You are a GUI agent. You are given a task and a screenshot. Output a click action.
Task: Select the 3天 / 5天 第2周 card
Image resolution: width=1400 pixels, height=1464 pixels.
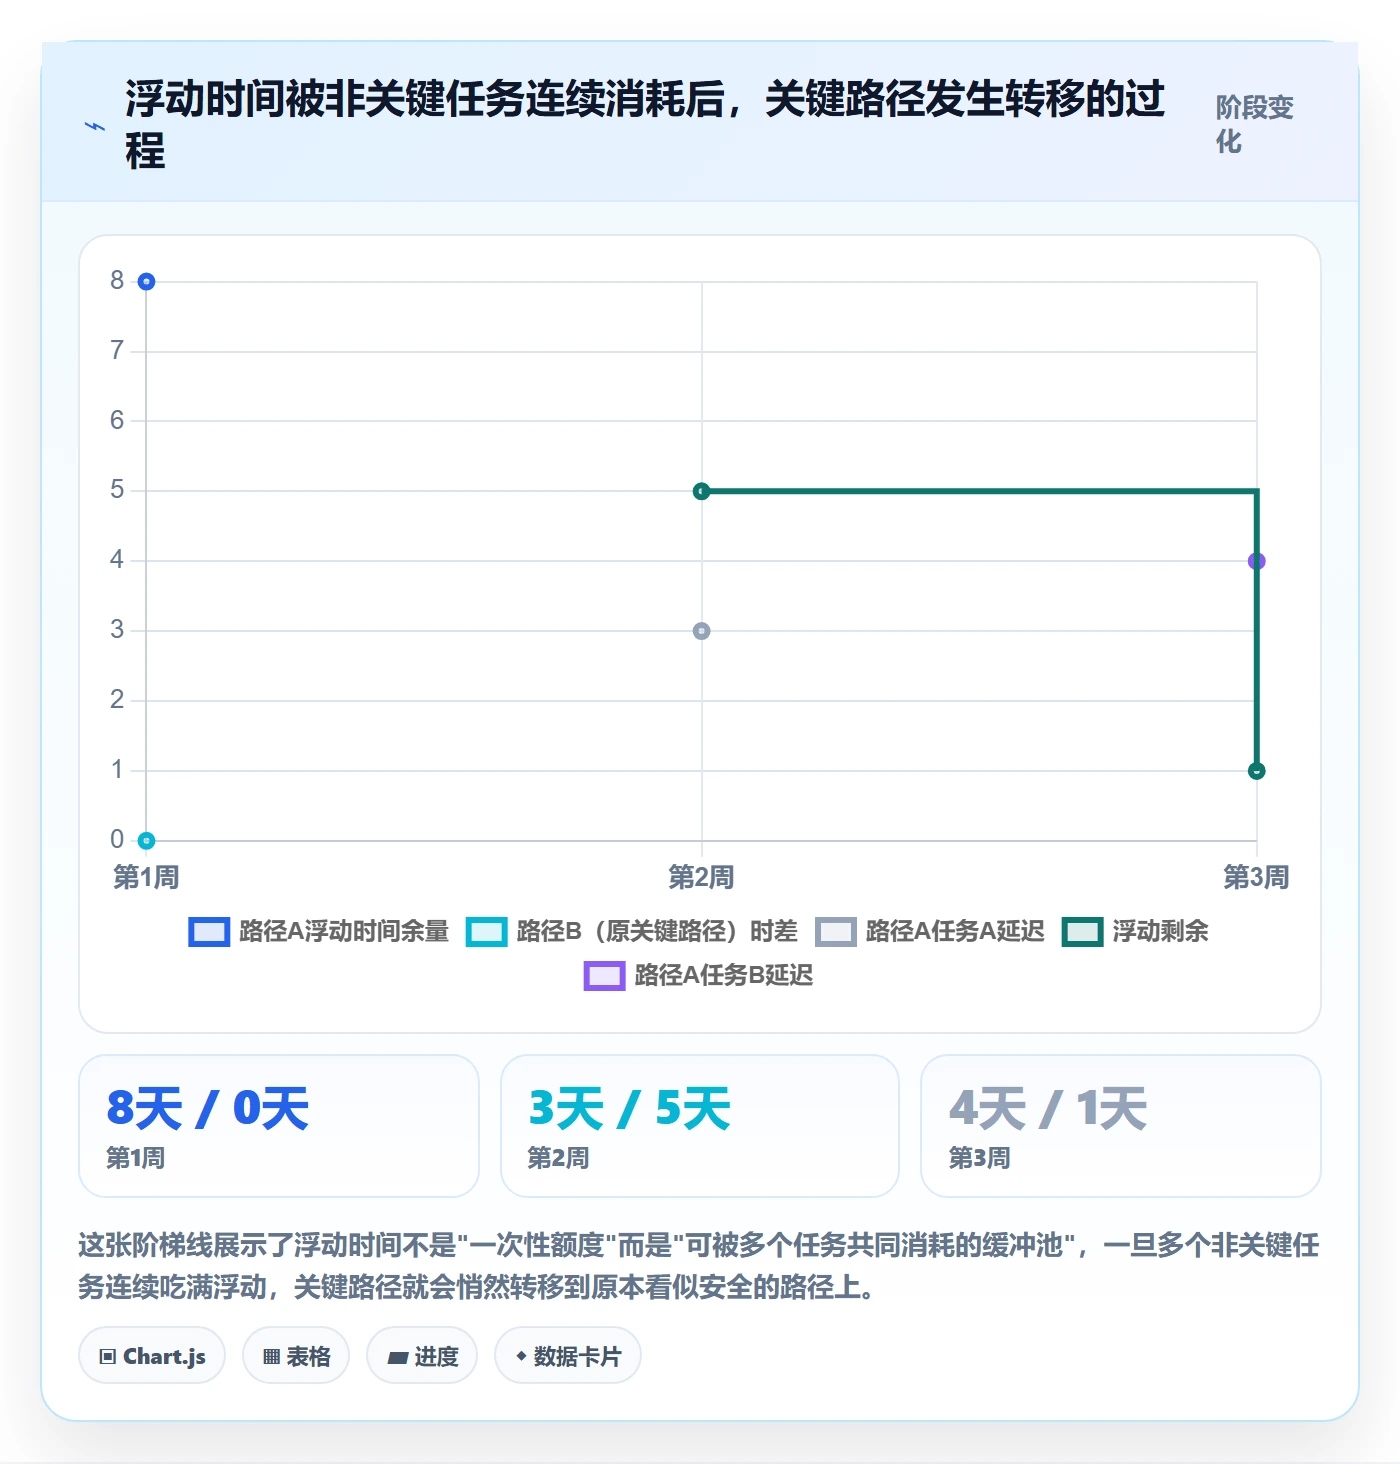click(700, 1126)
